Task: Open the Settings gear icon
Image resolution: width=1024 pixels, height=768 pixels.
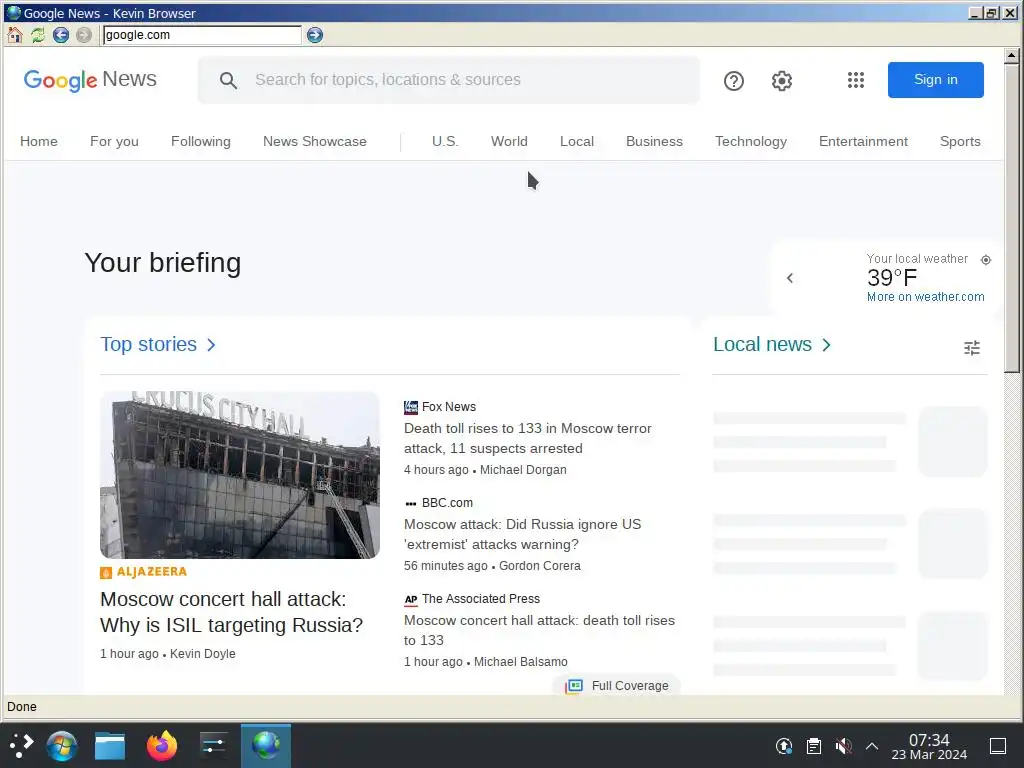Action: pos(782,81)
